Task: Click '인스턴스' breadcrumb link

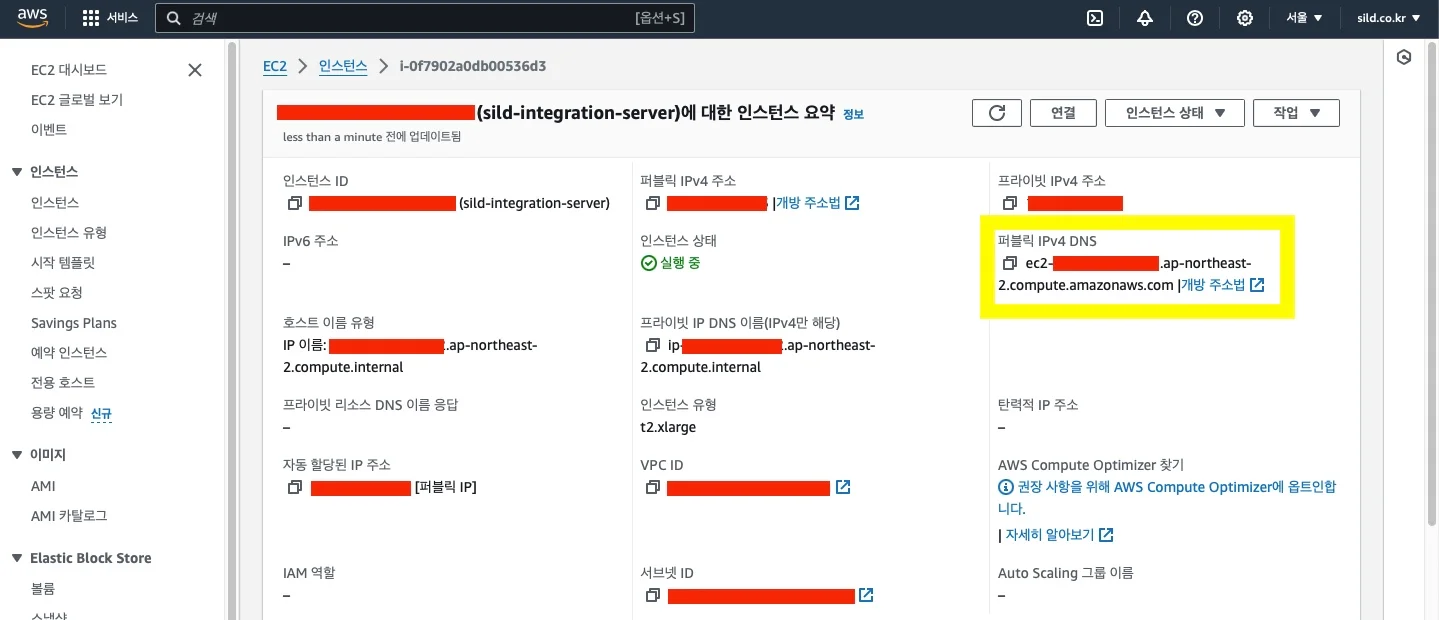Action: point(343,66)
